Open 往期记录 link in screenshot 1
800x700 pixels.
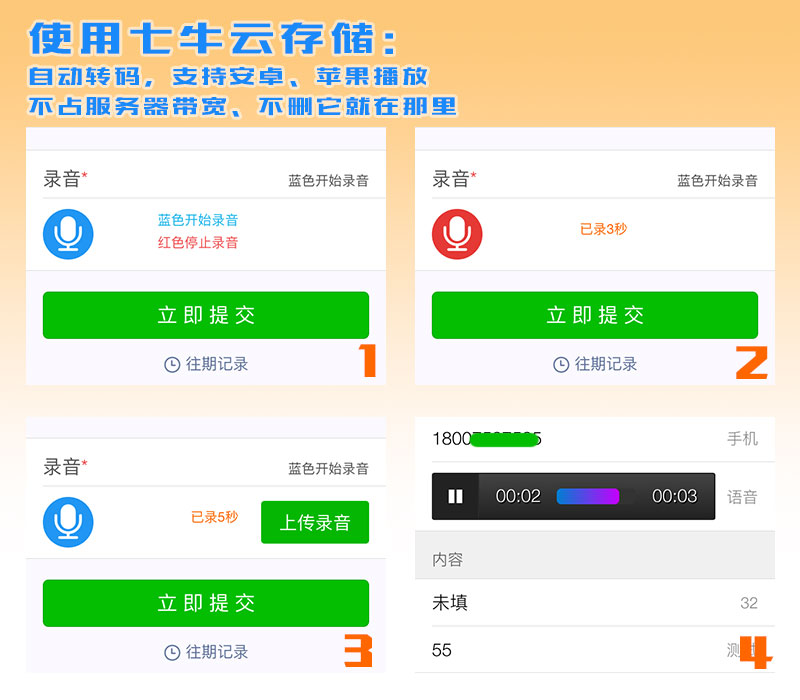coord(217,365)
